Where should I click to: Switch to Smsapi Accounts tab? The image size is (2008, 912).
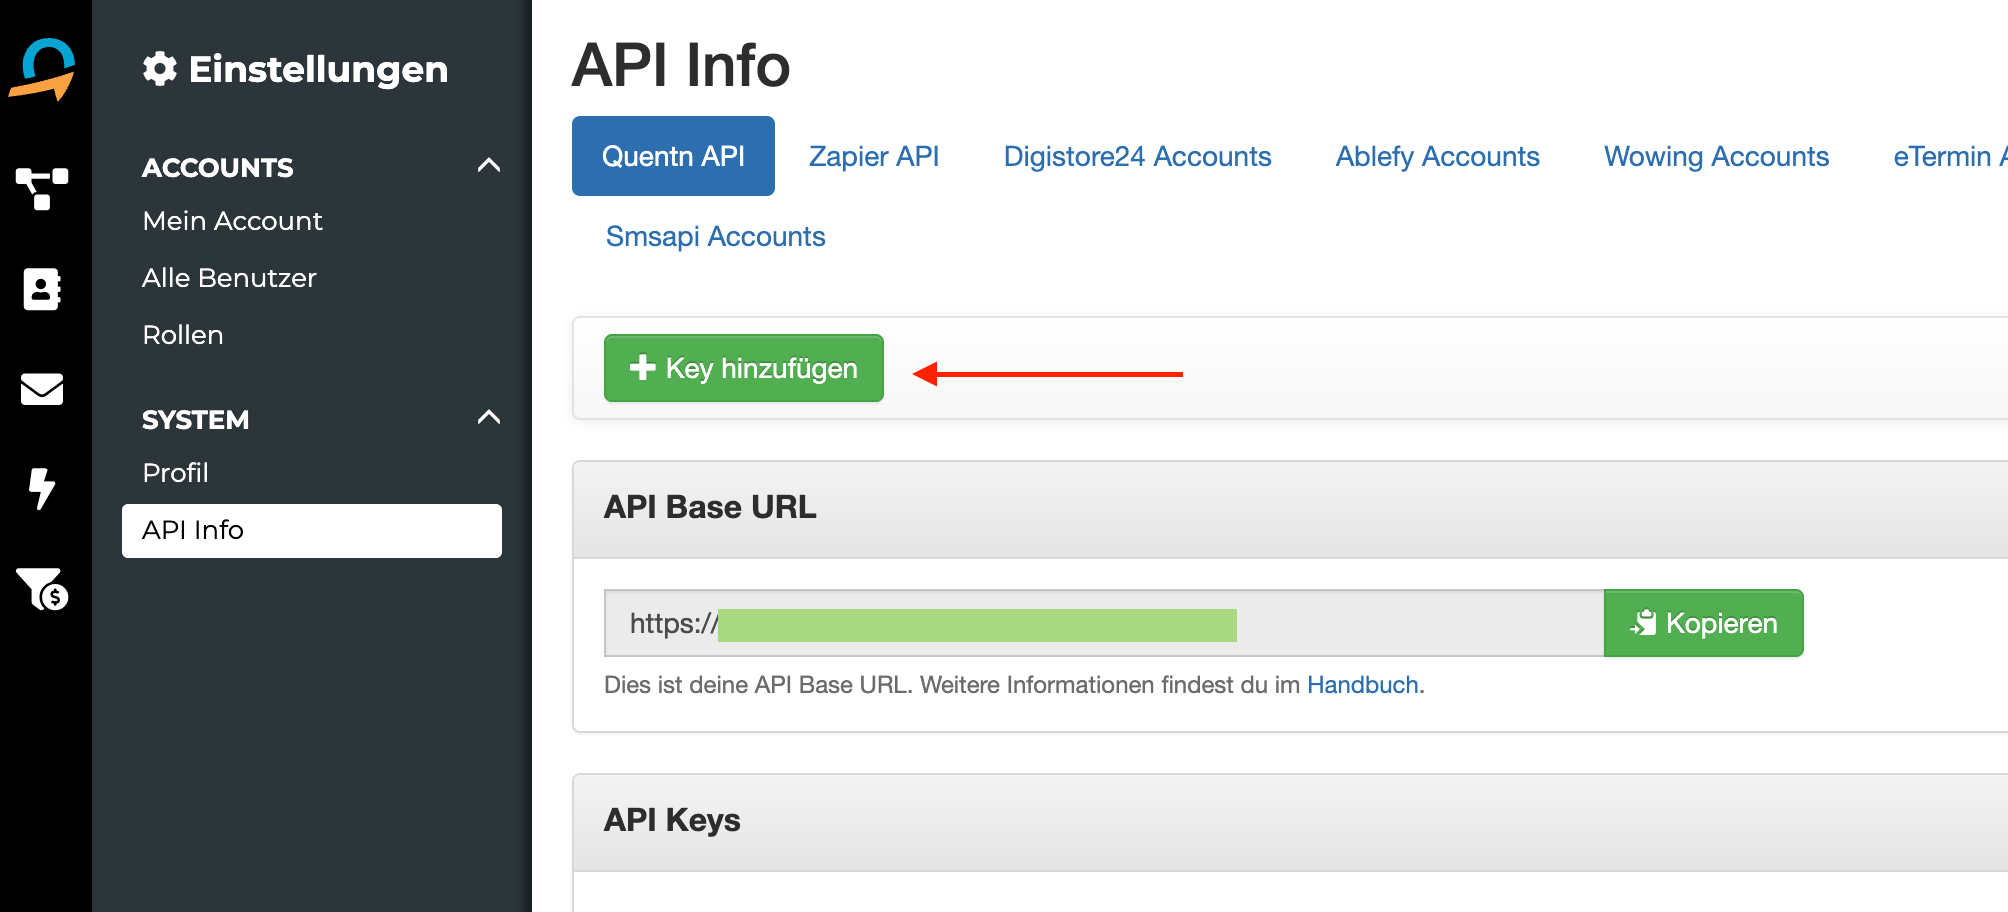[x=715, y=236]
